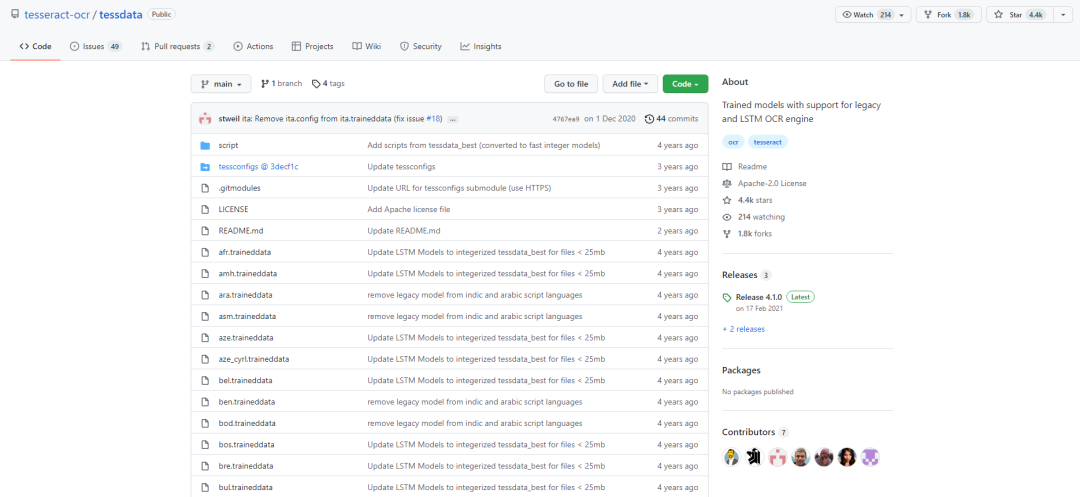Open the tesseract-ocr organization link
Viewport: 1080px width, 497px height.
(58, 14)
